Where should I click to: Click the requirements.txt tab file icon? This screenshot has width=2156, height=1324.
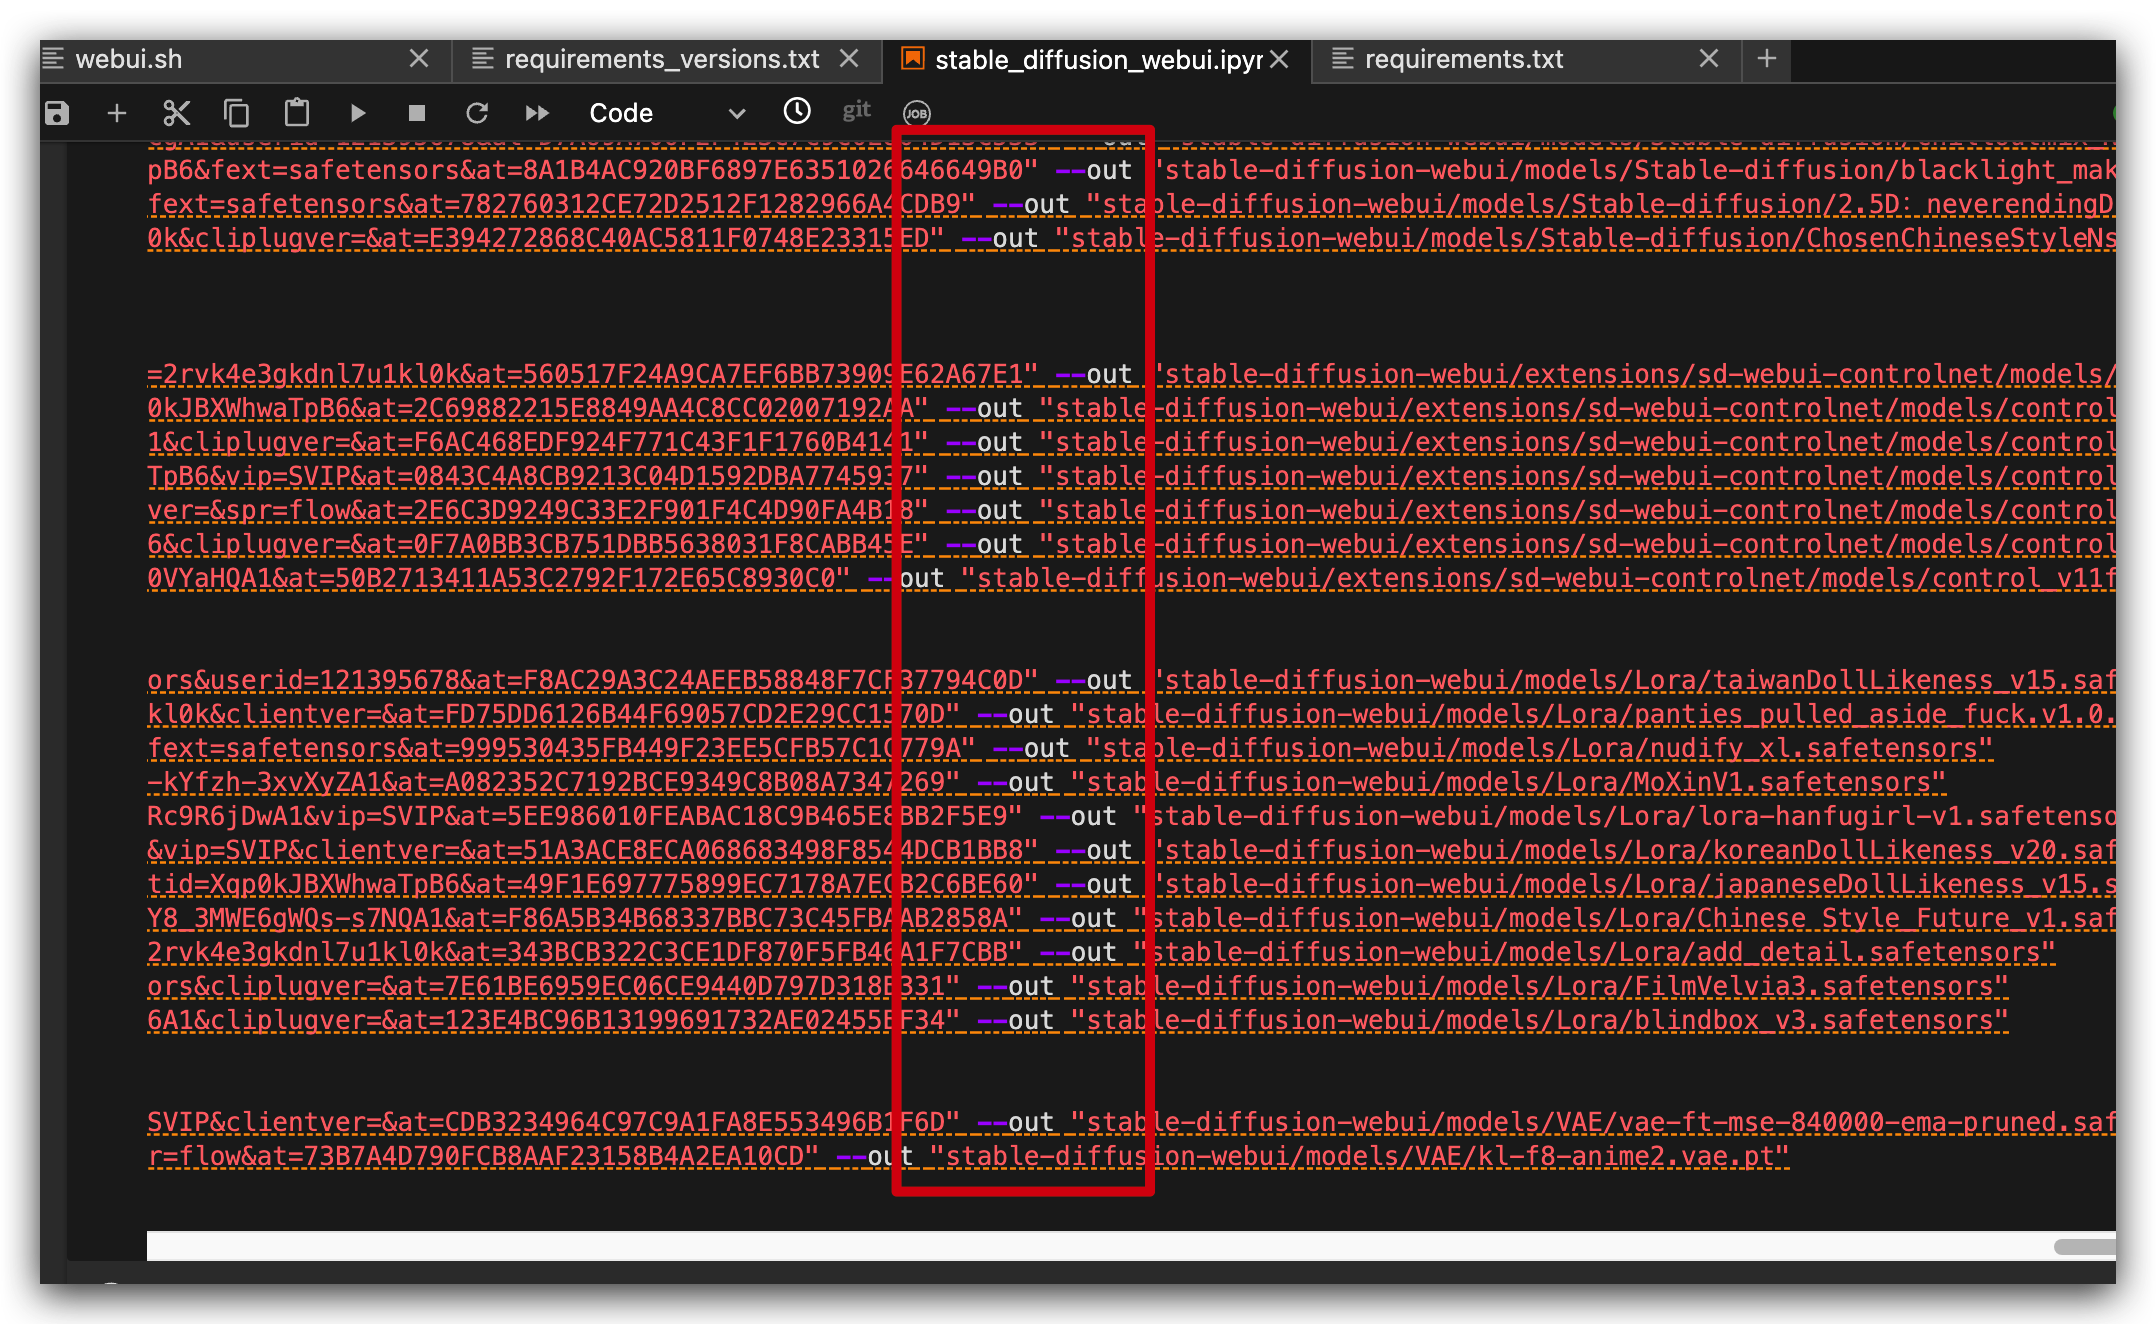(x=1342, y=59)
